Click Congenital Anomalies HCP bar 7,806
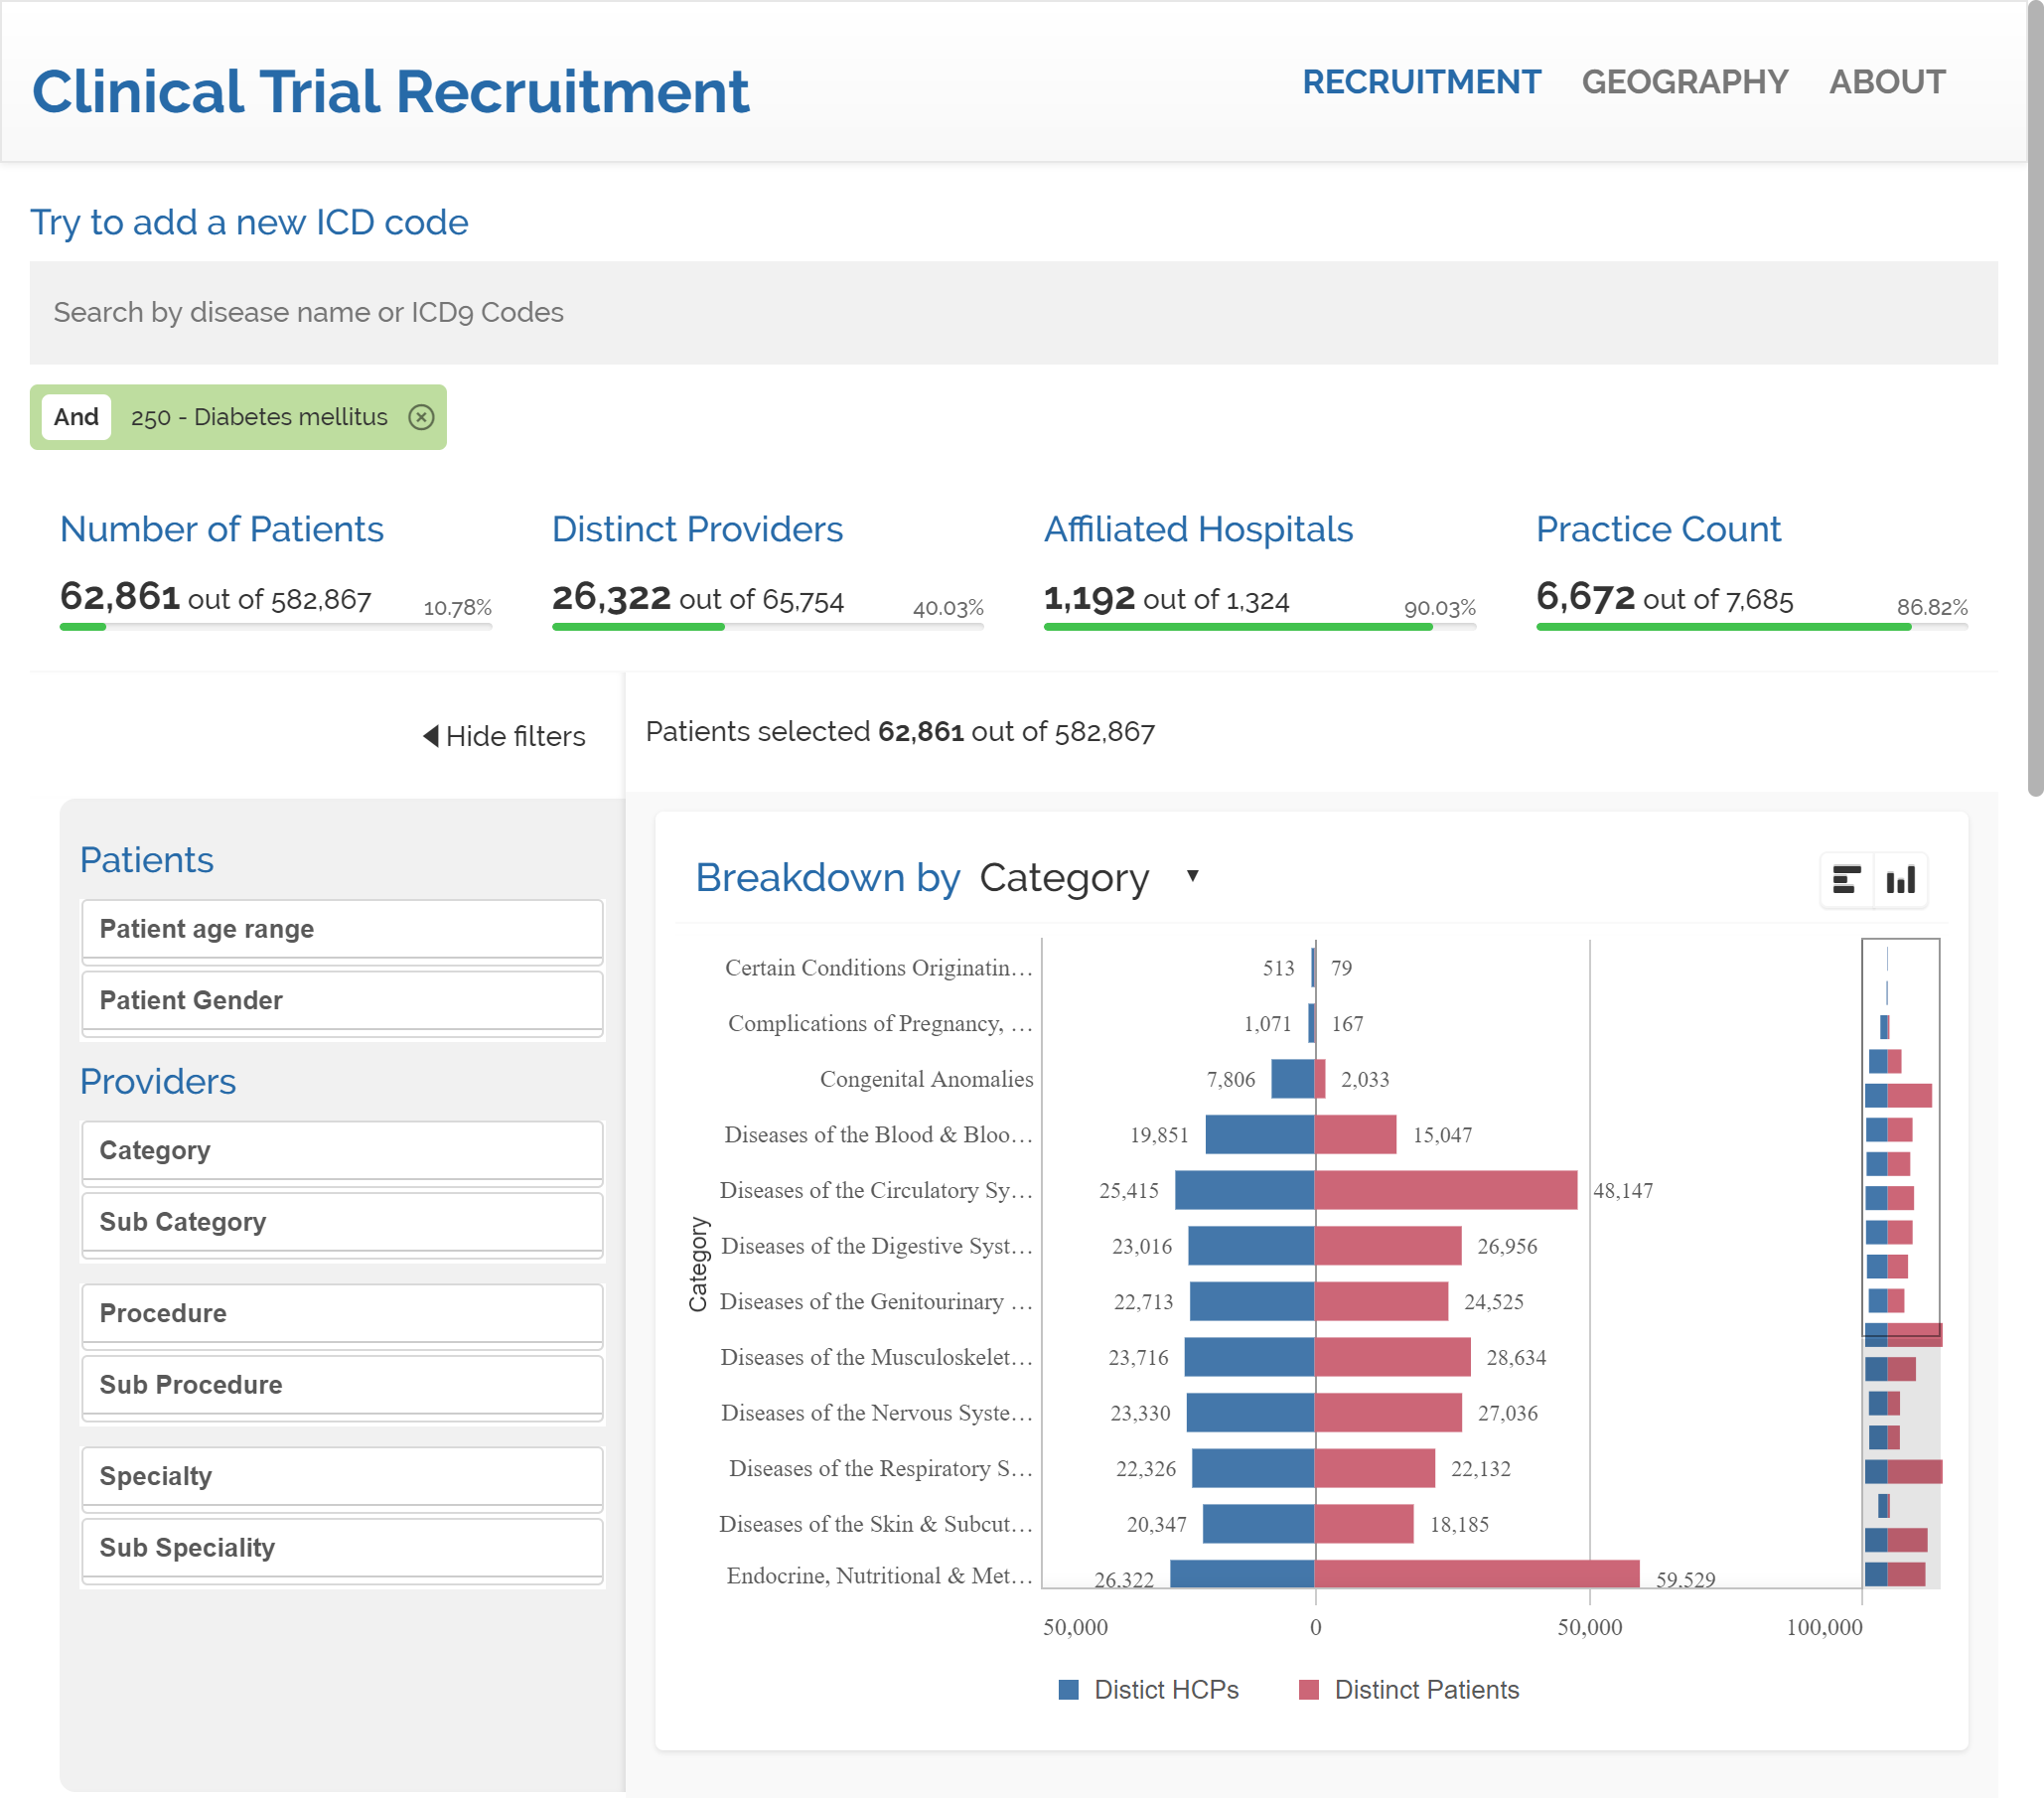 pos(1293,1079)
